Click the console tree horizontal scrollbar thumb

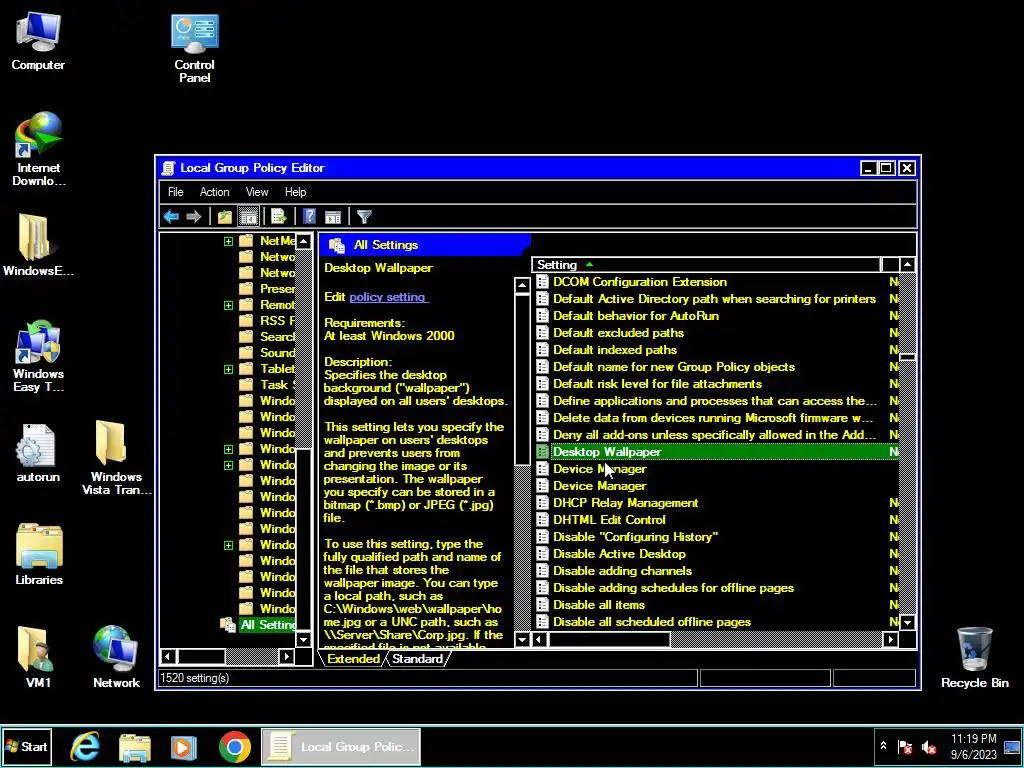click(x=201, y=656)
